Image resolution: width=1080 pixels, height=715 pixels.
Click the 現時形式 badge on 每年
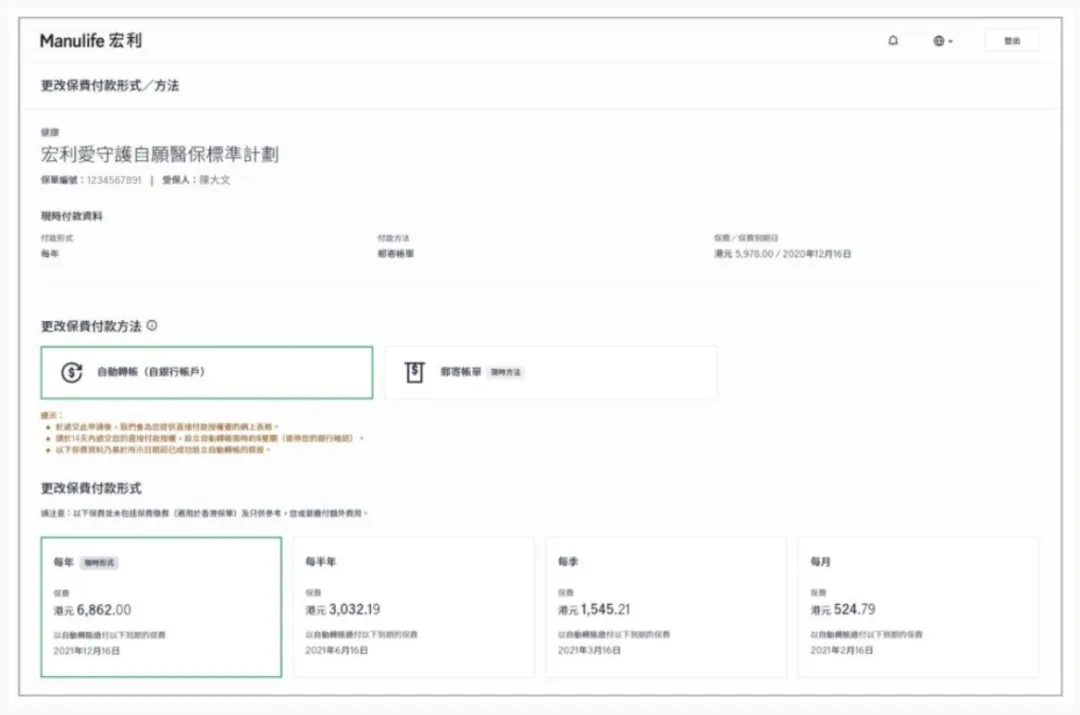[100, 563]
